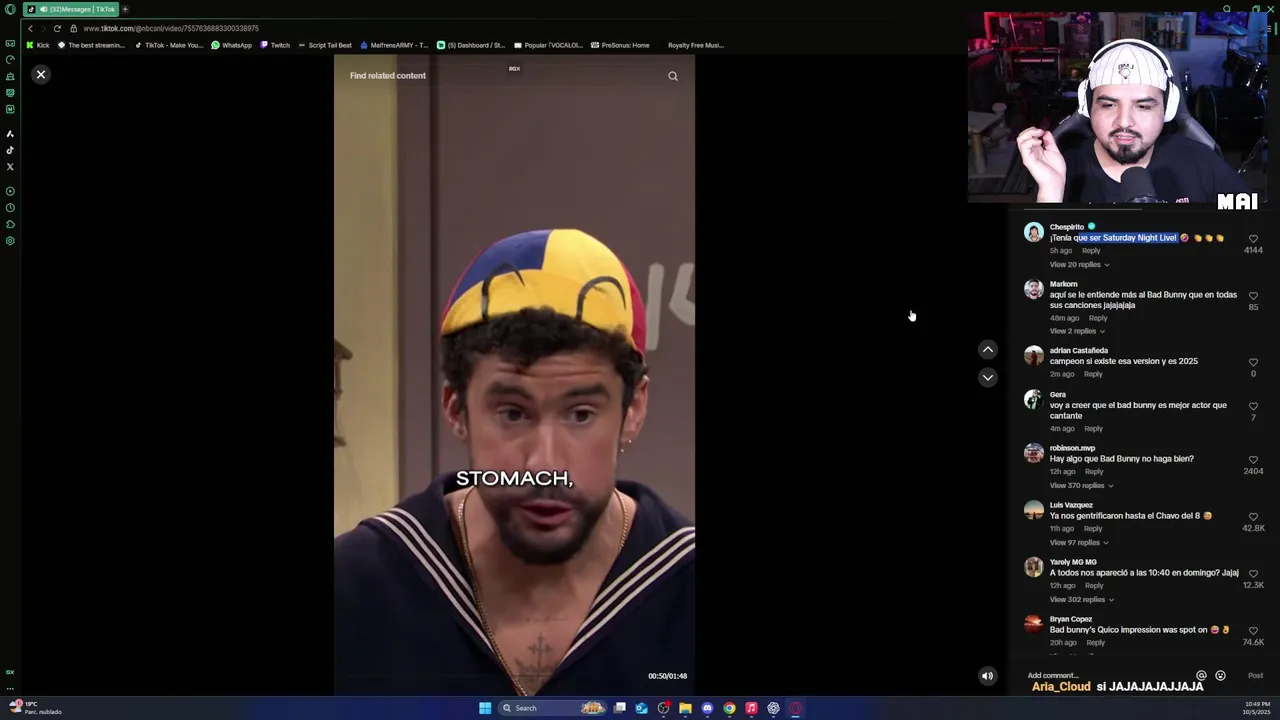This screenshot has height=720, width=1280.
Task: Like Bryan Copez's comment via its heart
Action: point(1253,632)
